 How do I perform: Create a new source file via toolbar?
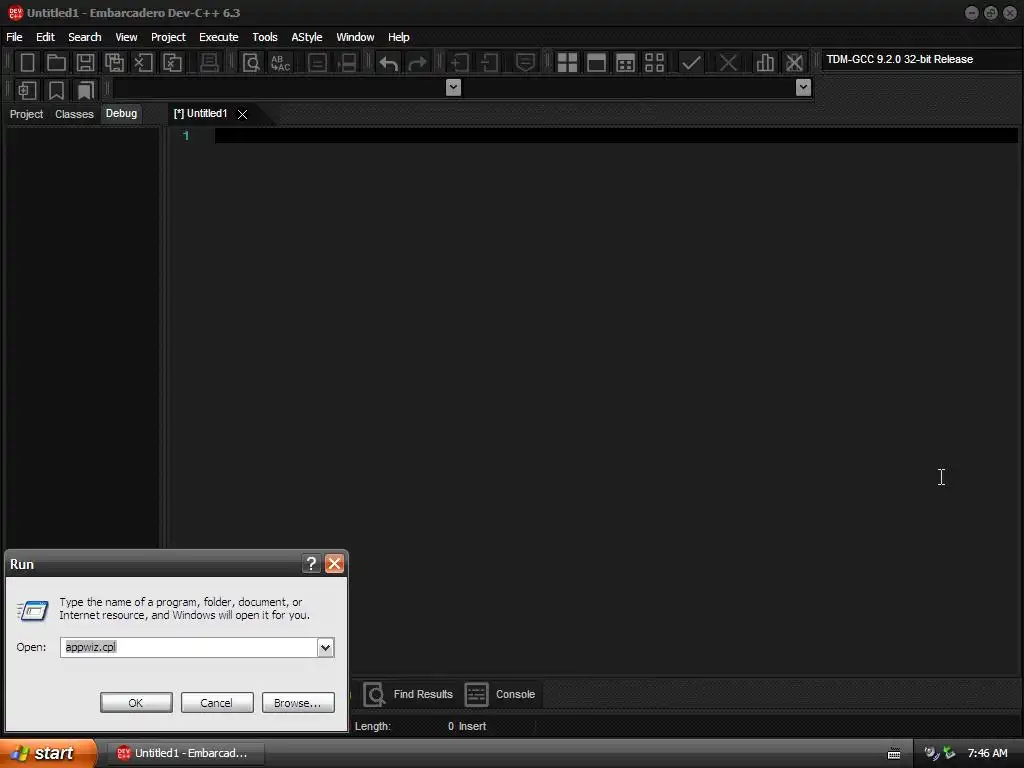tap(27, 63)
